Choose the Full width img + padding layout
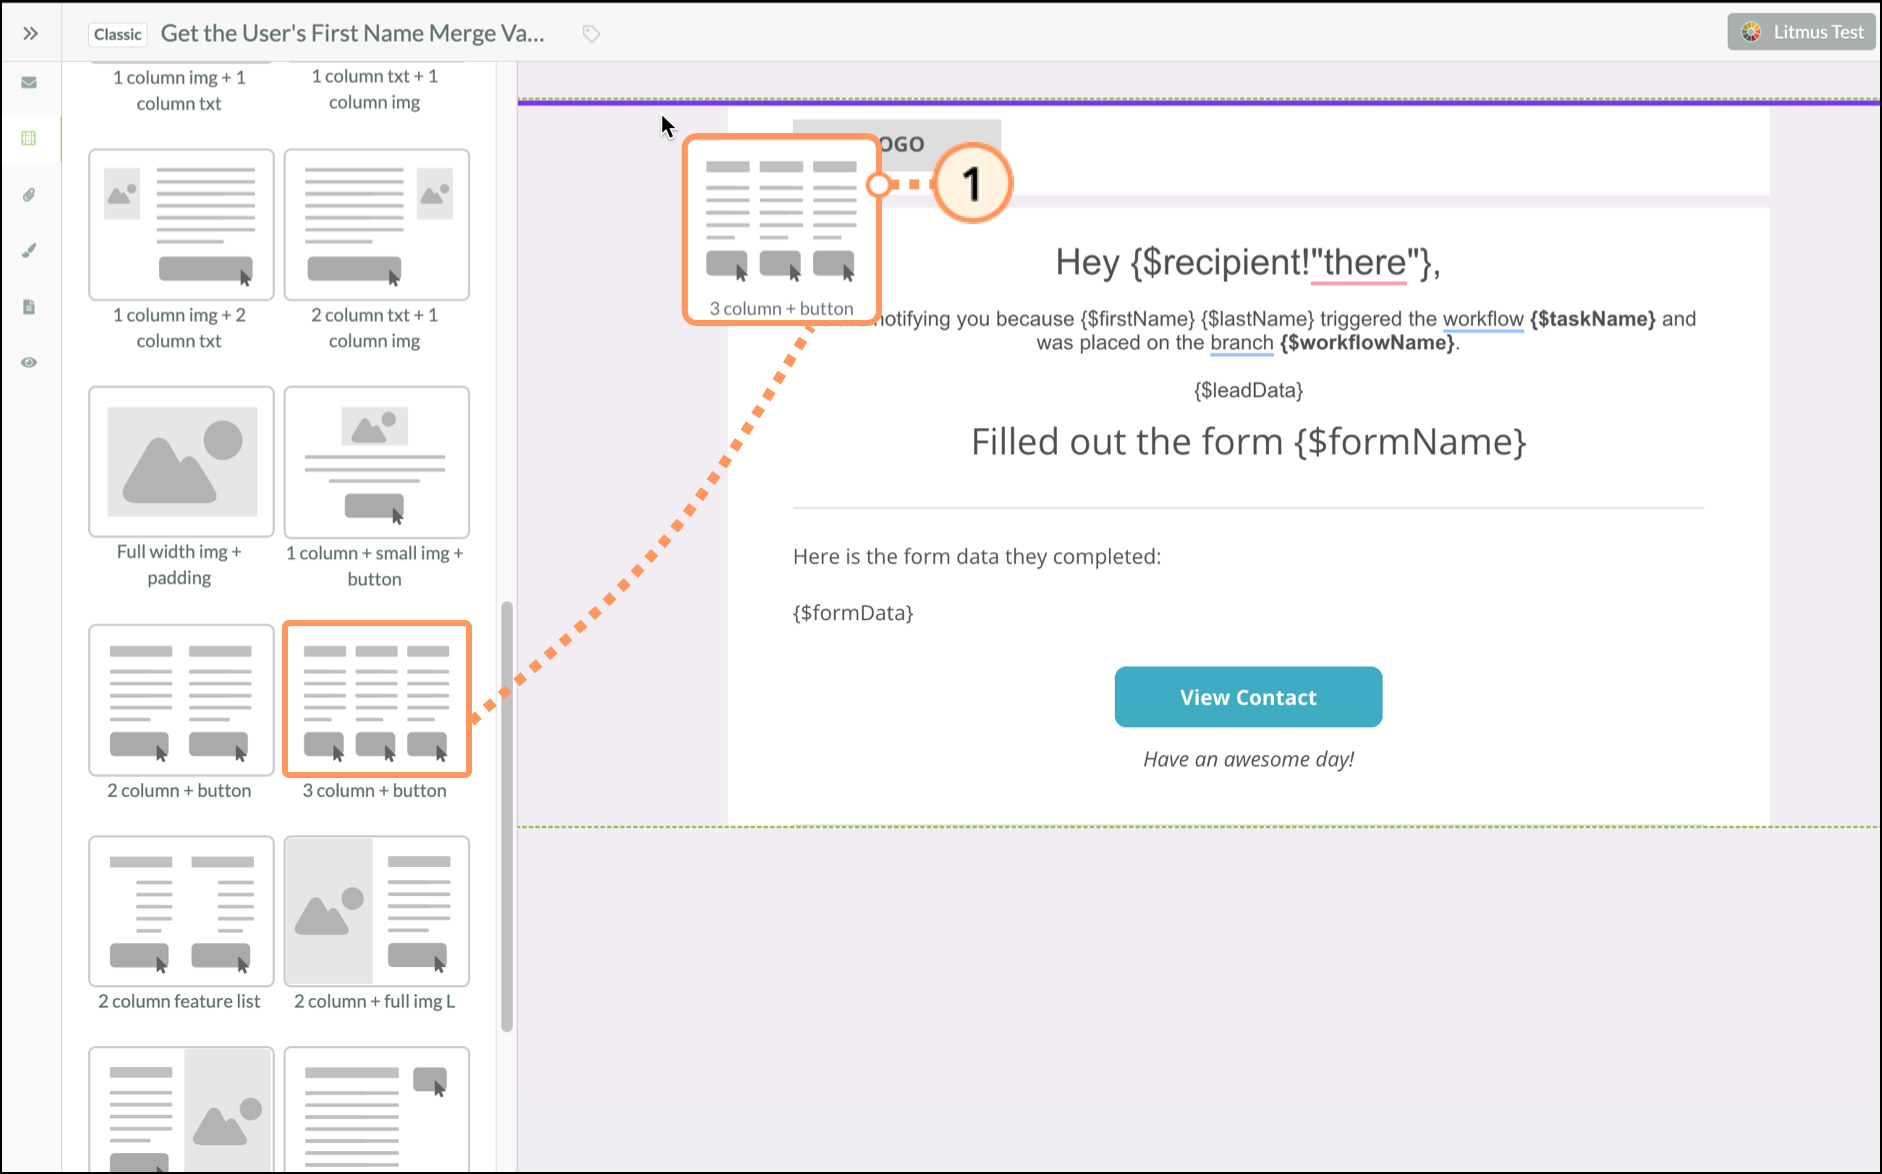The width and height of the screenshot is (1882, 1174). point(181,462)
